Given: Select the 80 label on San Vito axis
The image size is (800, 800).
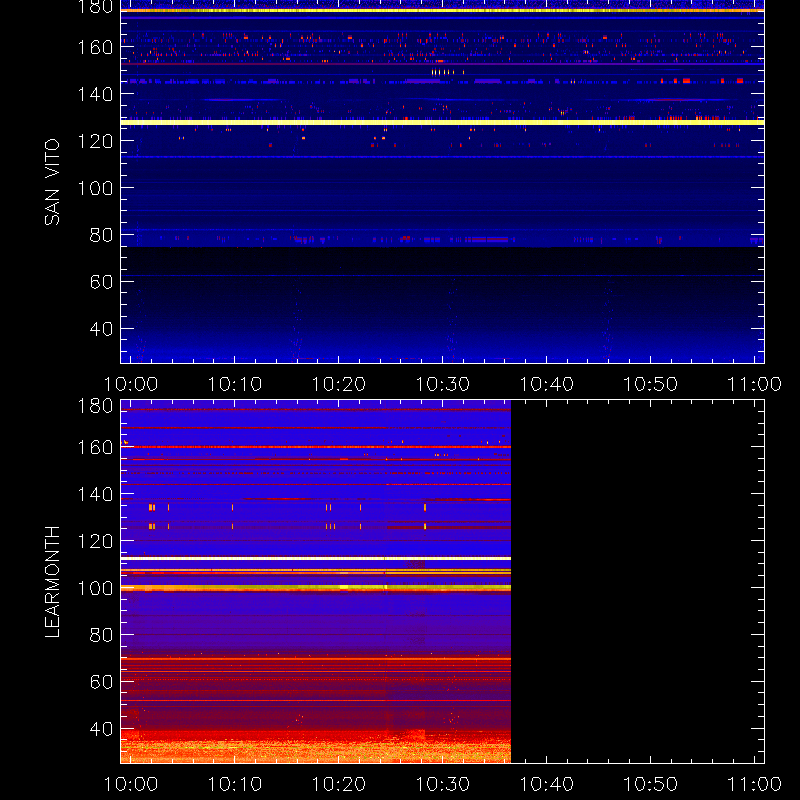Looking at the screenshot, I should pyautogui.click(x=102, y=235).
